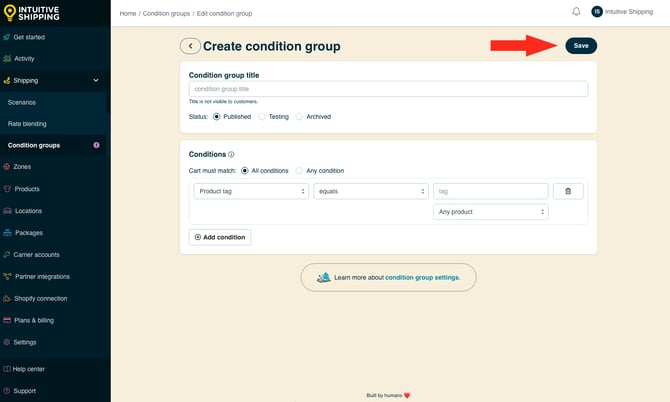
Task: Click the Intuitive Shipping logo
Action: pyautogui.click(x=32, y=13)
